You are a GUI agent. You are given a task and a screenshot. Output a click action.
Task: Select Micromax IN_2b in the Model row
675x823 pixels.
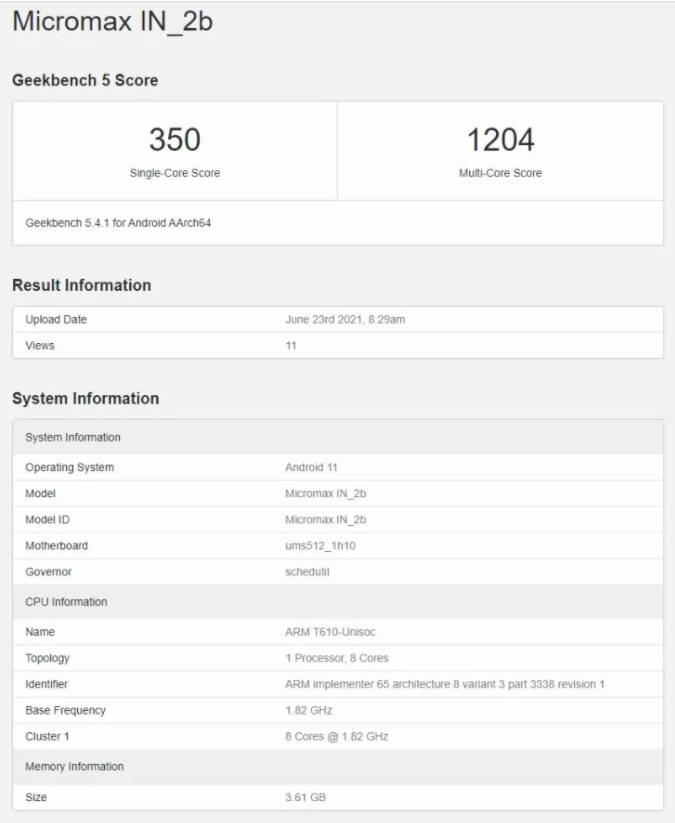tap(325, 493)
